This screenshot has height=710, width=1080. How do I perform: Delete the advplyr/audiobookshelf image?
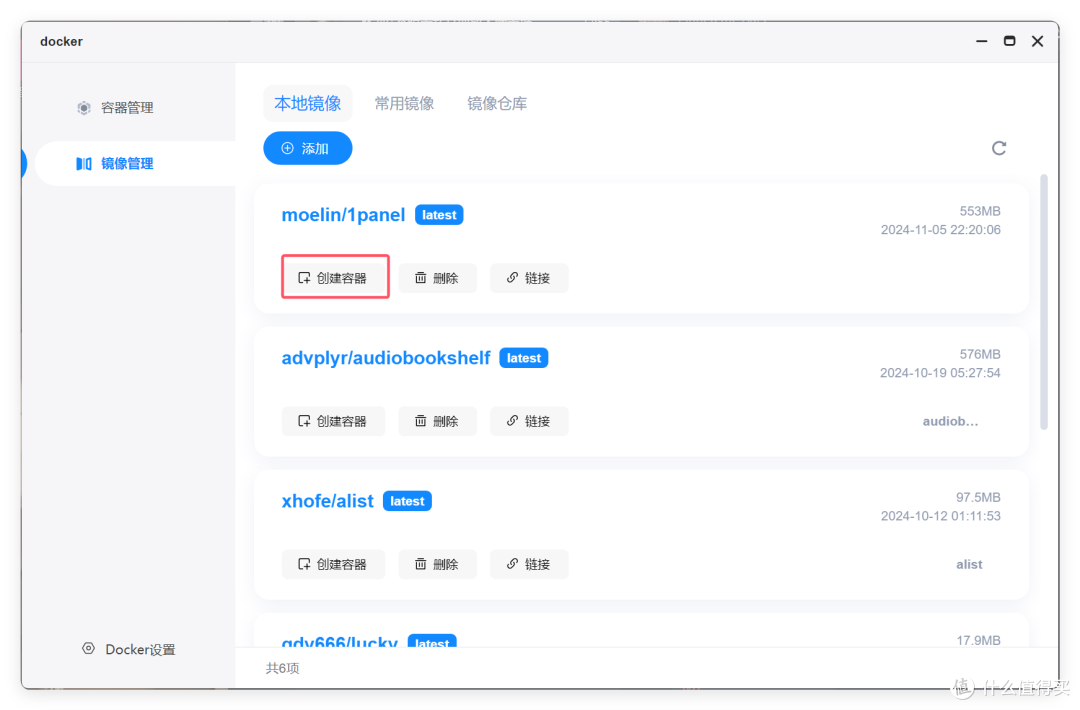tap(437, 421)
